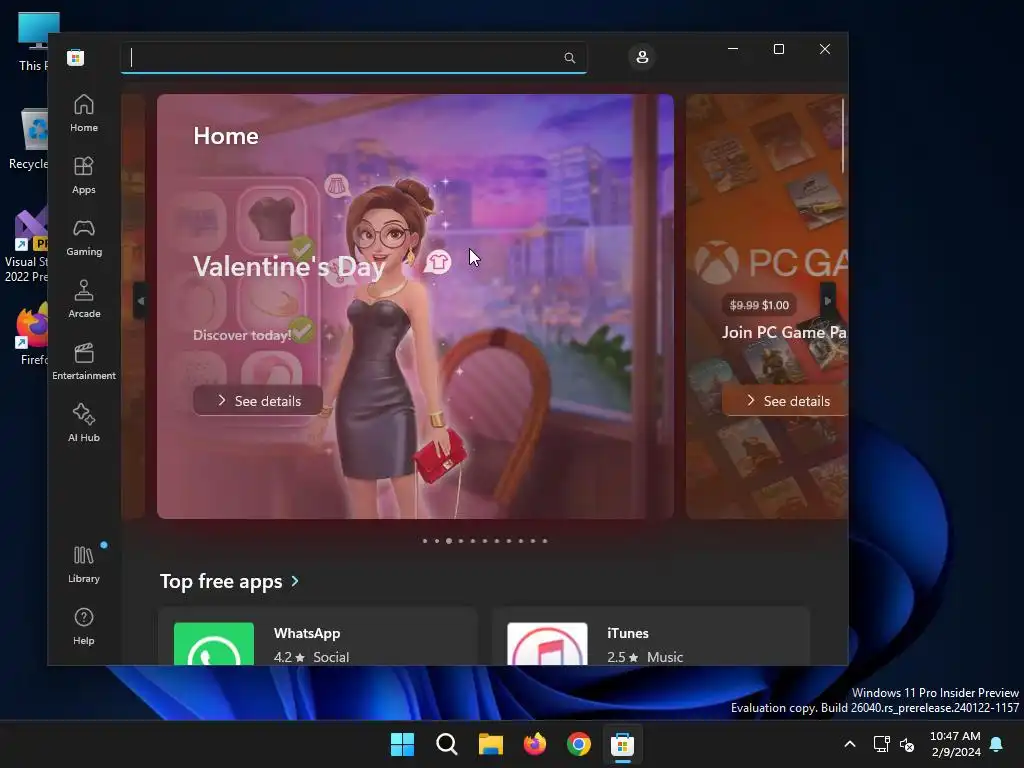Select the first carousel page dot
Image resolution: width=1024 pixels, height=768 pixels.
click(425, 541)
